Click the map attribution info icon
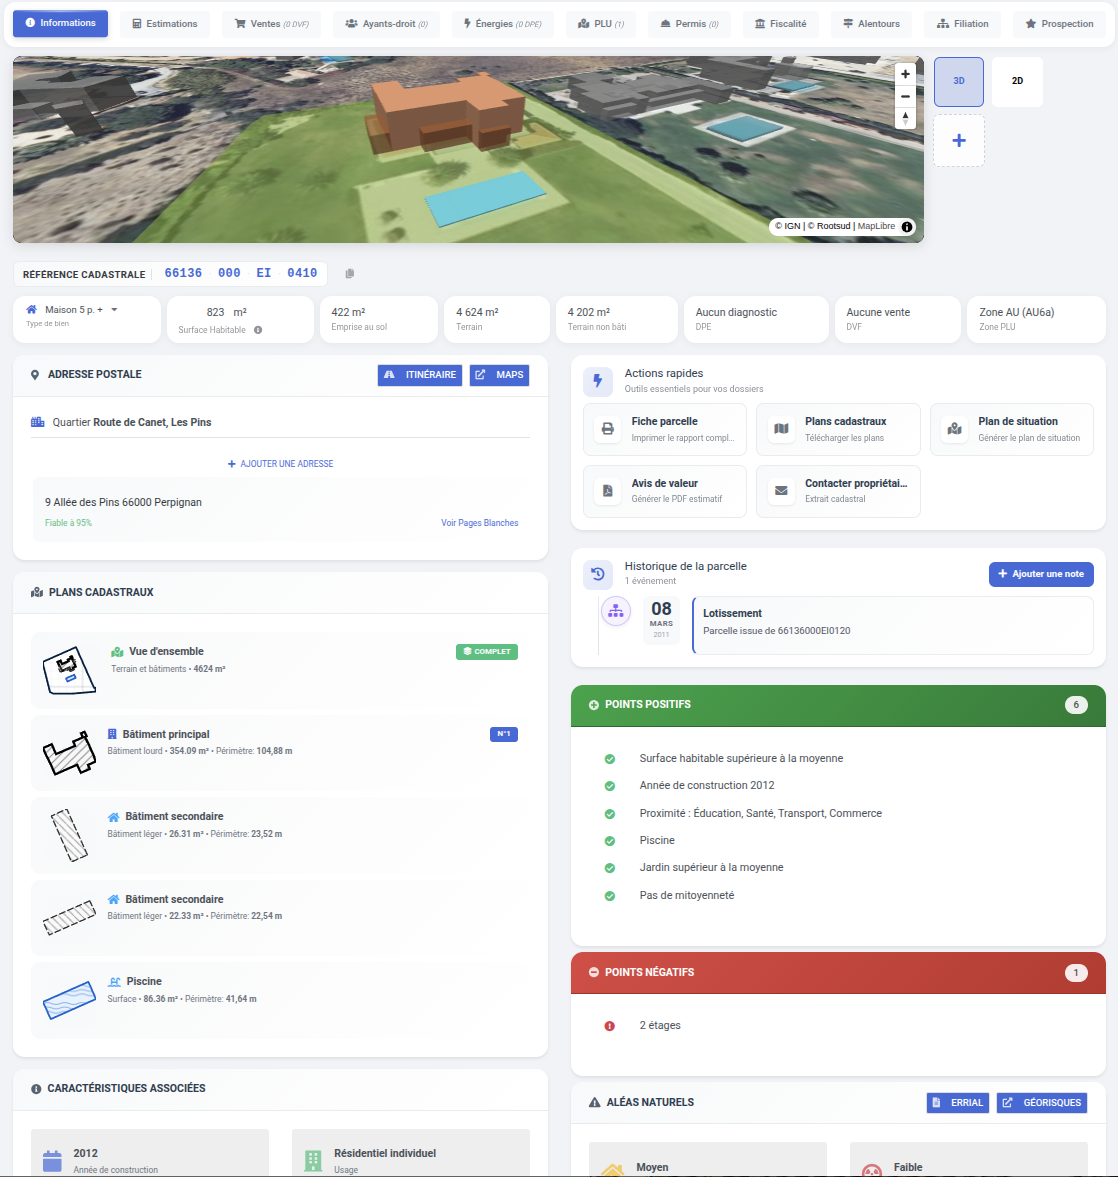This screenshot has width=1118, height=1177. point(907,227)
